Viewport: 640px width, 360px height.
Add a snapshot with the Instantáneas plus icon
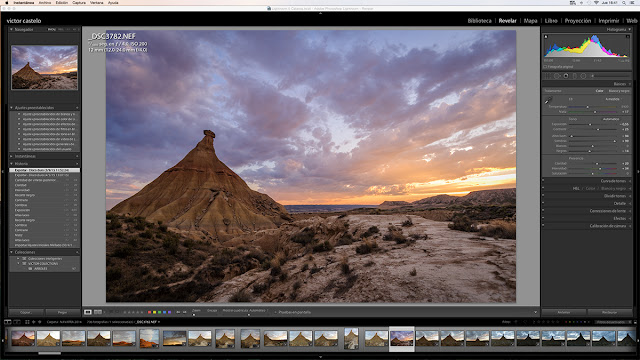[x=77, y=156]
